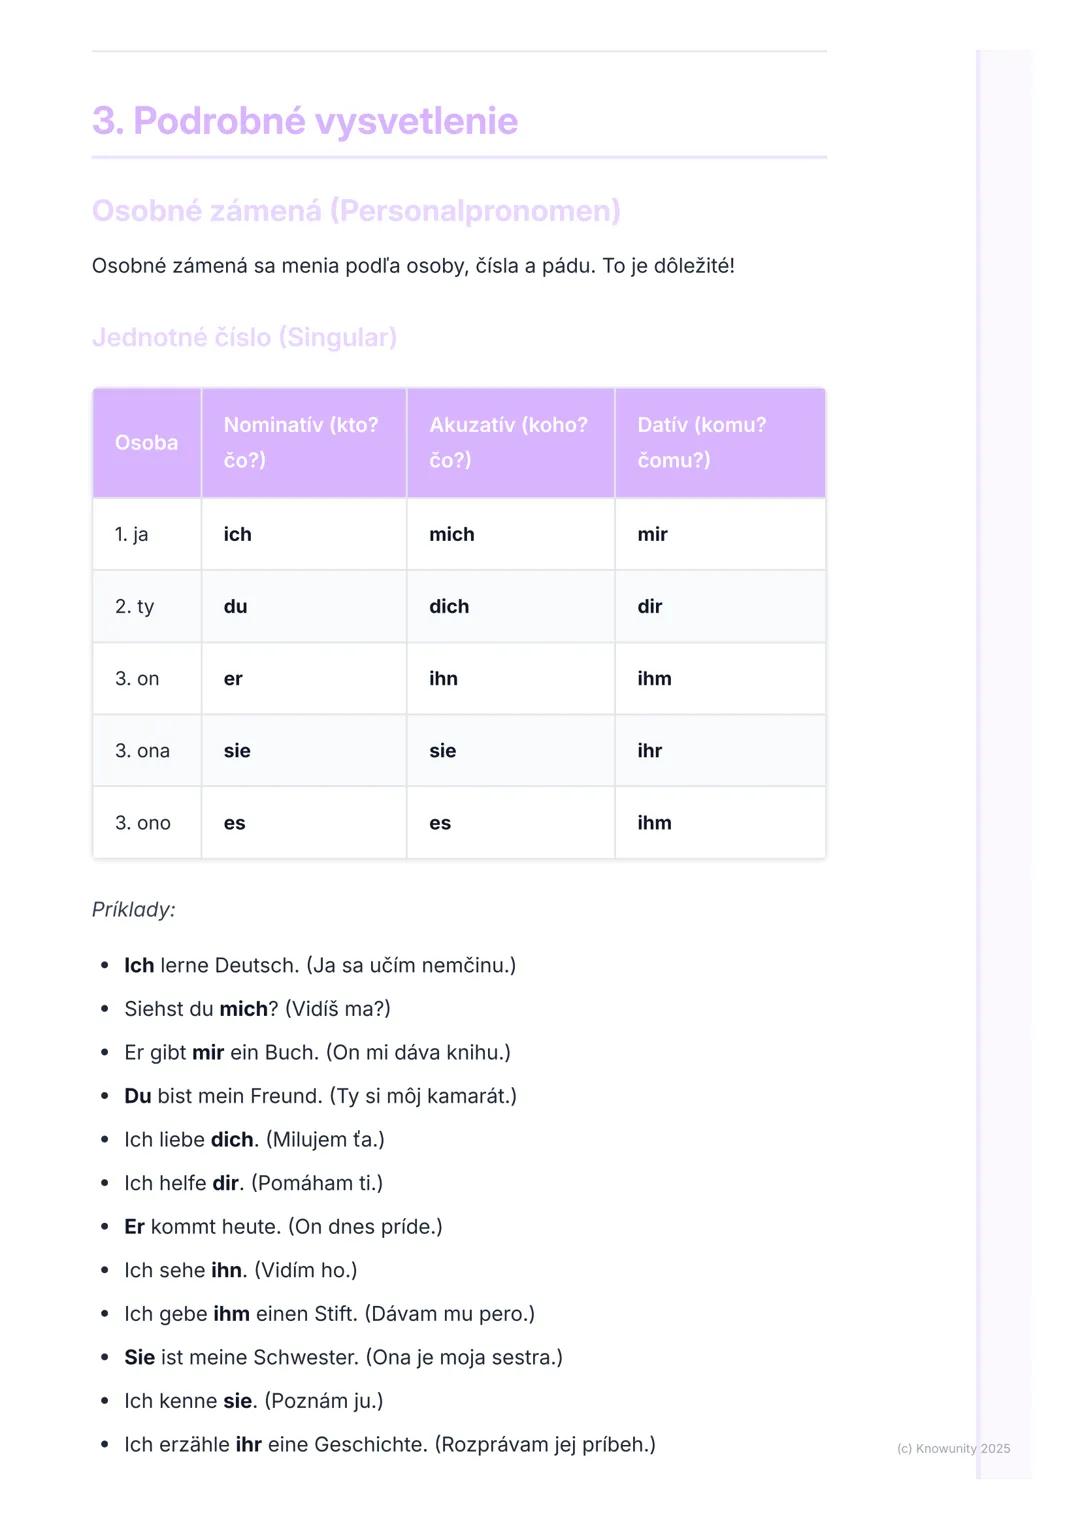1080x1528 pixels.
Task: Click the "du" cell in the nominative column
Action: click(x=236, y=606)
